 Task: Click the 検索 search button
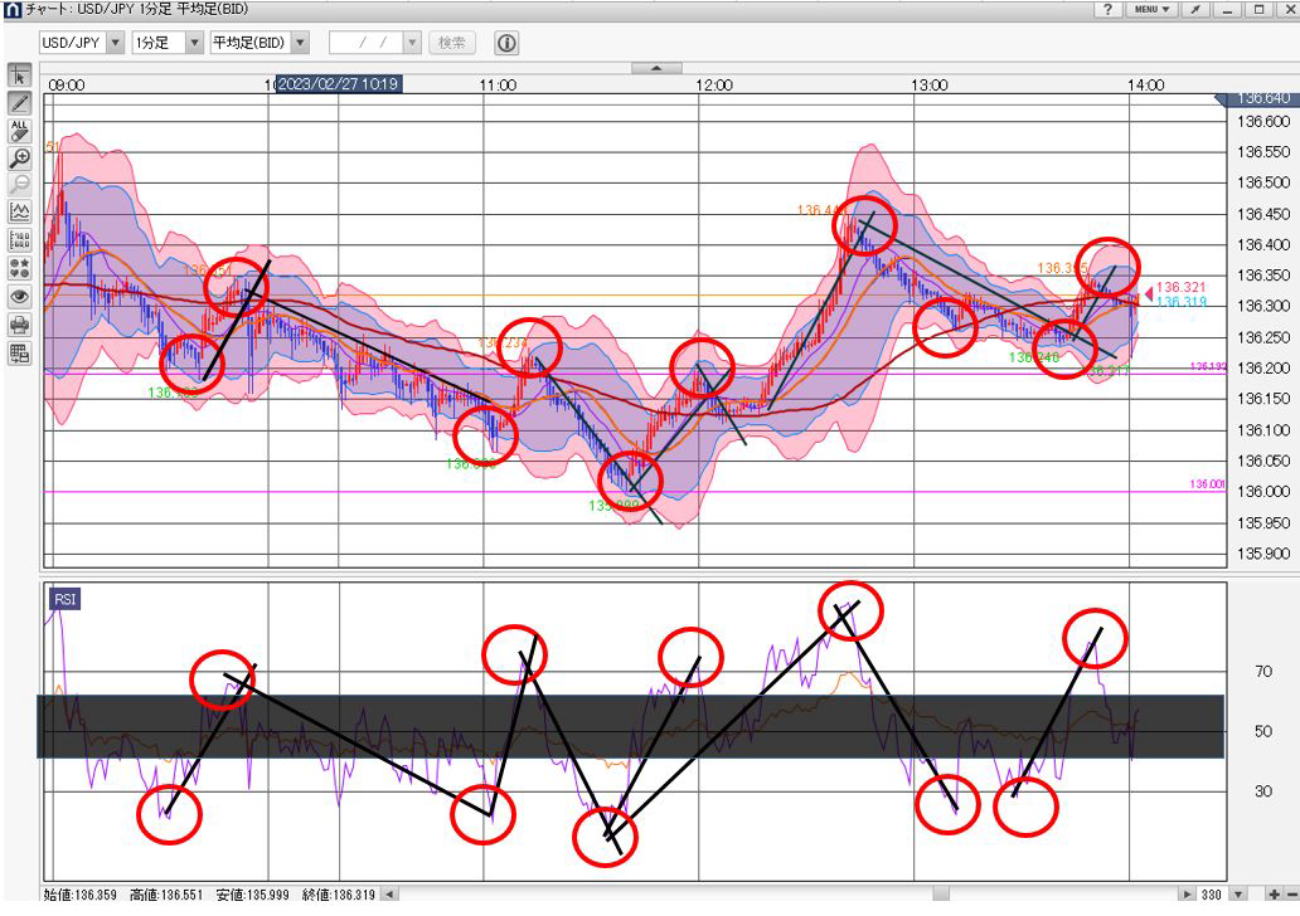[x=452, y=43]
